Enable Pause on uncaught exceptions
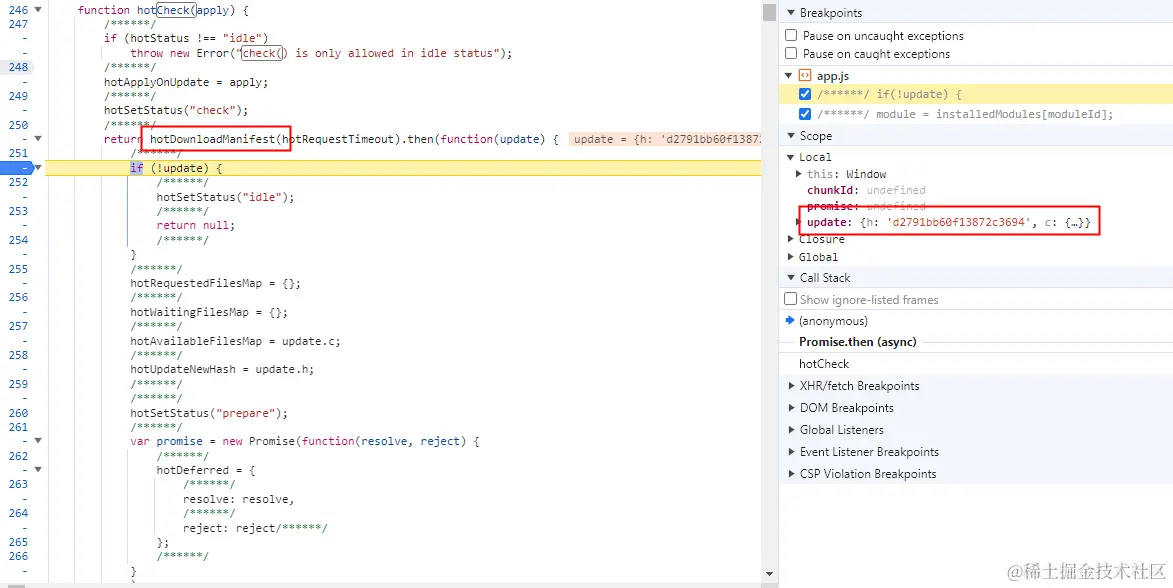This screenshot has width=1173, height=588. pyautogui.click(x=791, y=36)
